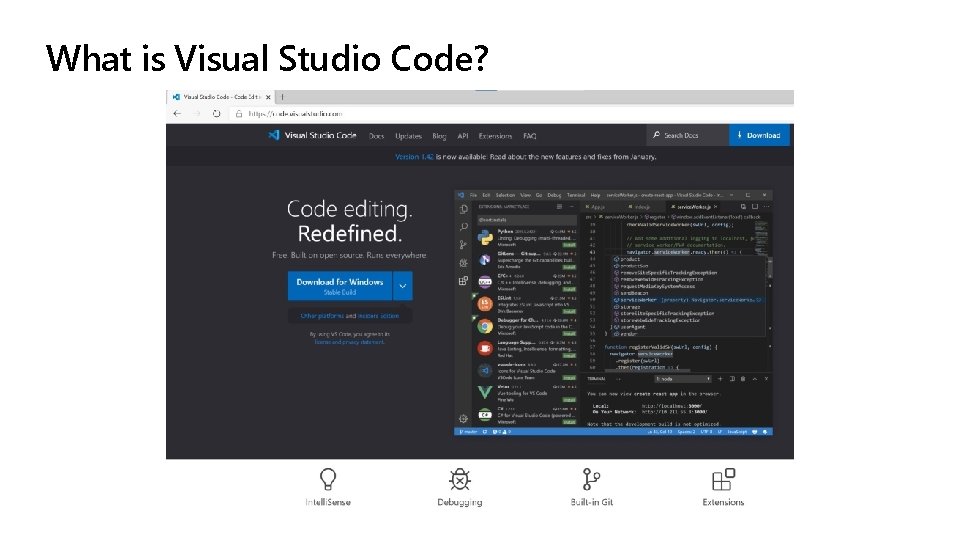Click the extensions marketplace search box
The image size is (960, 540).
[x=527, y=220]
